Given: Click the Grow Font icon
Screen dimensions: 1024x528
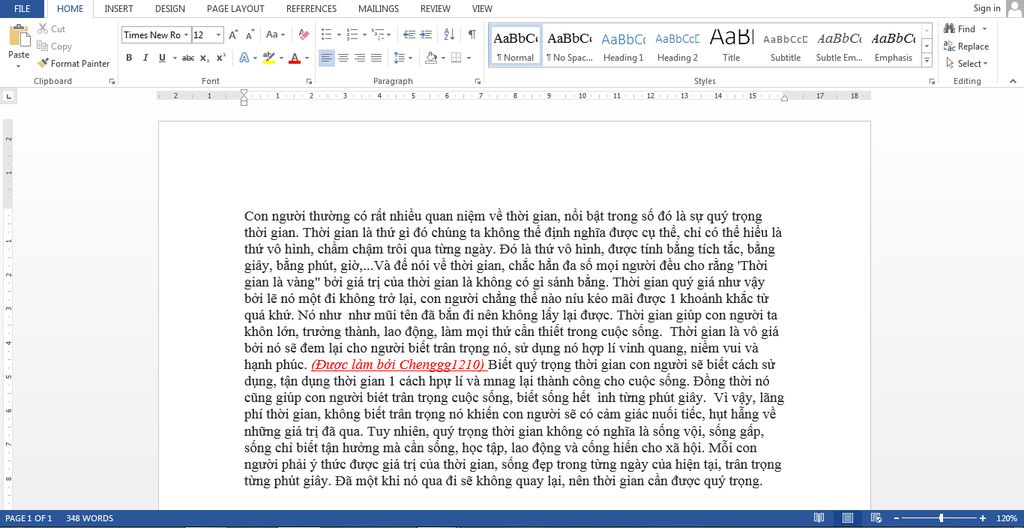Looking at the screenshot, I should 233,35.
